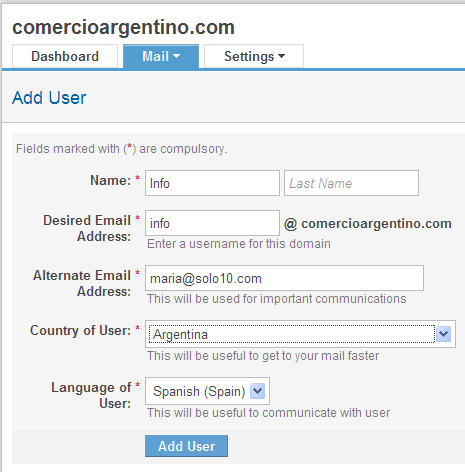Click the Name field label
Image resolution: width=465 pixels, height=472 pixels.
click(111, 180)
